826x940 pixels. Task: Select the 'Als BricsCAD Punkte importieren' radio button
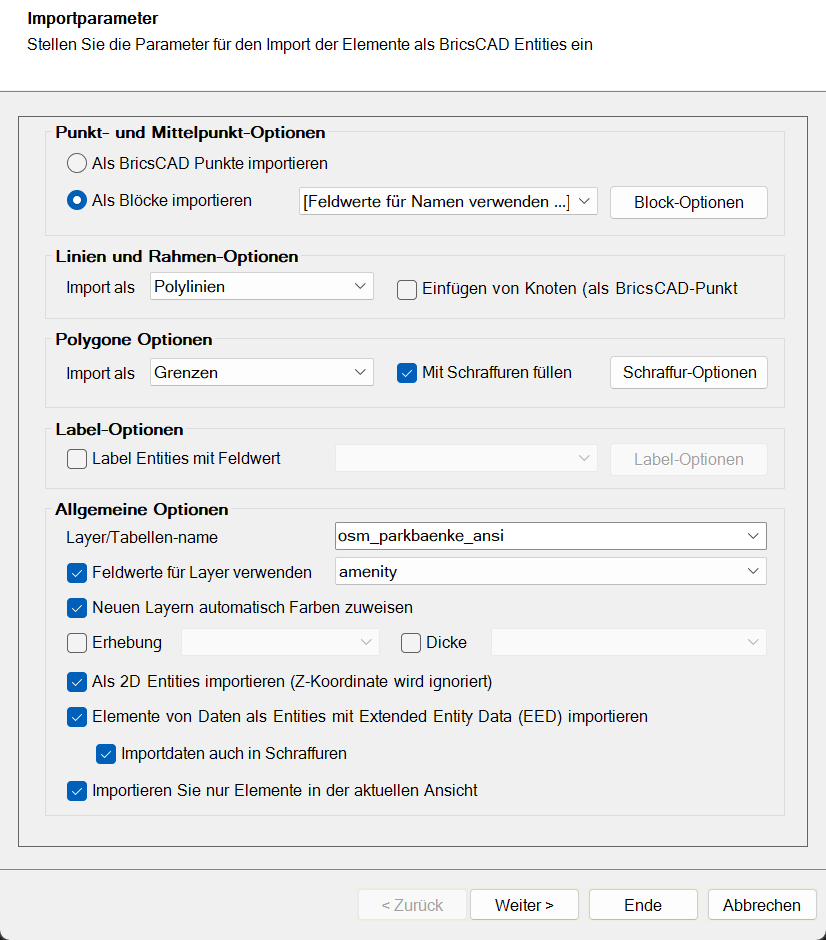pos(76,163)
